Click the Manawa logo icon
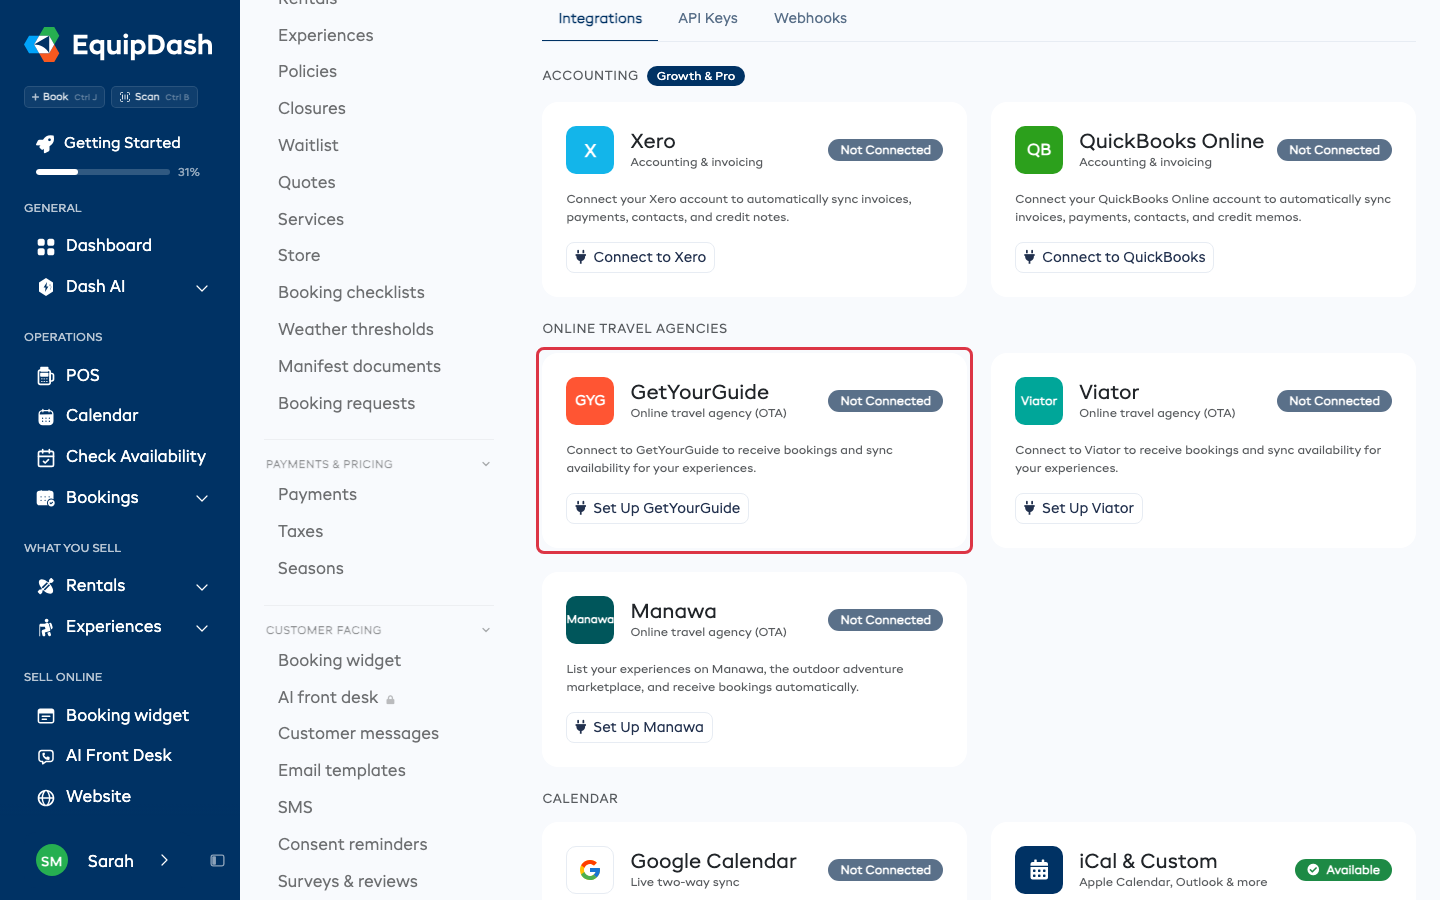Viewport: 1440px width, 900px height. 590,620
